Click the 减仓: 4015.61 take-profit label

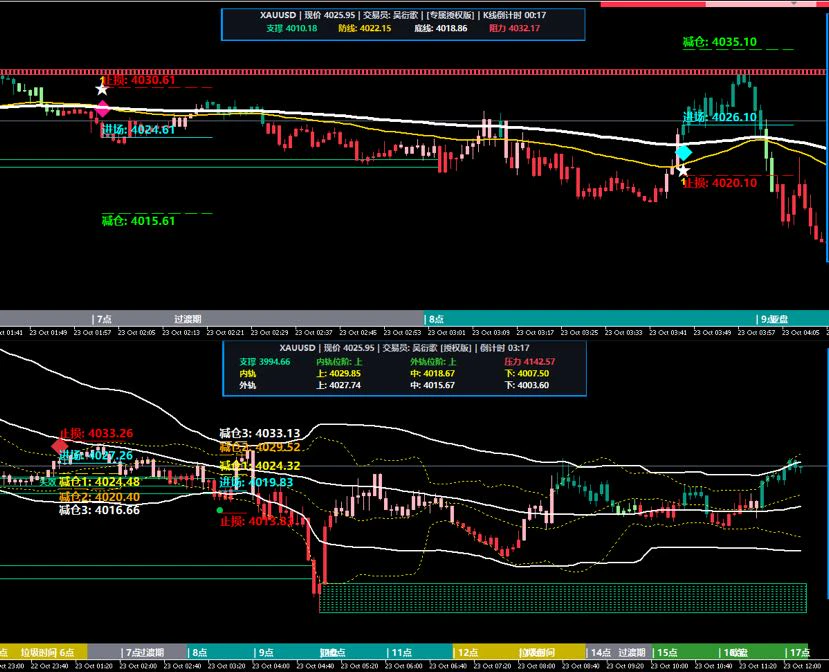click(138, 221)
